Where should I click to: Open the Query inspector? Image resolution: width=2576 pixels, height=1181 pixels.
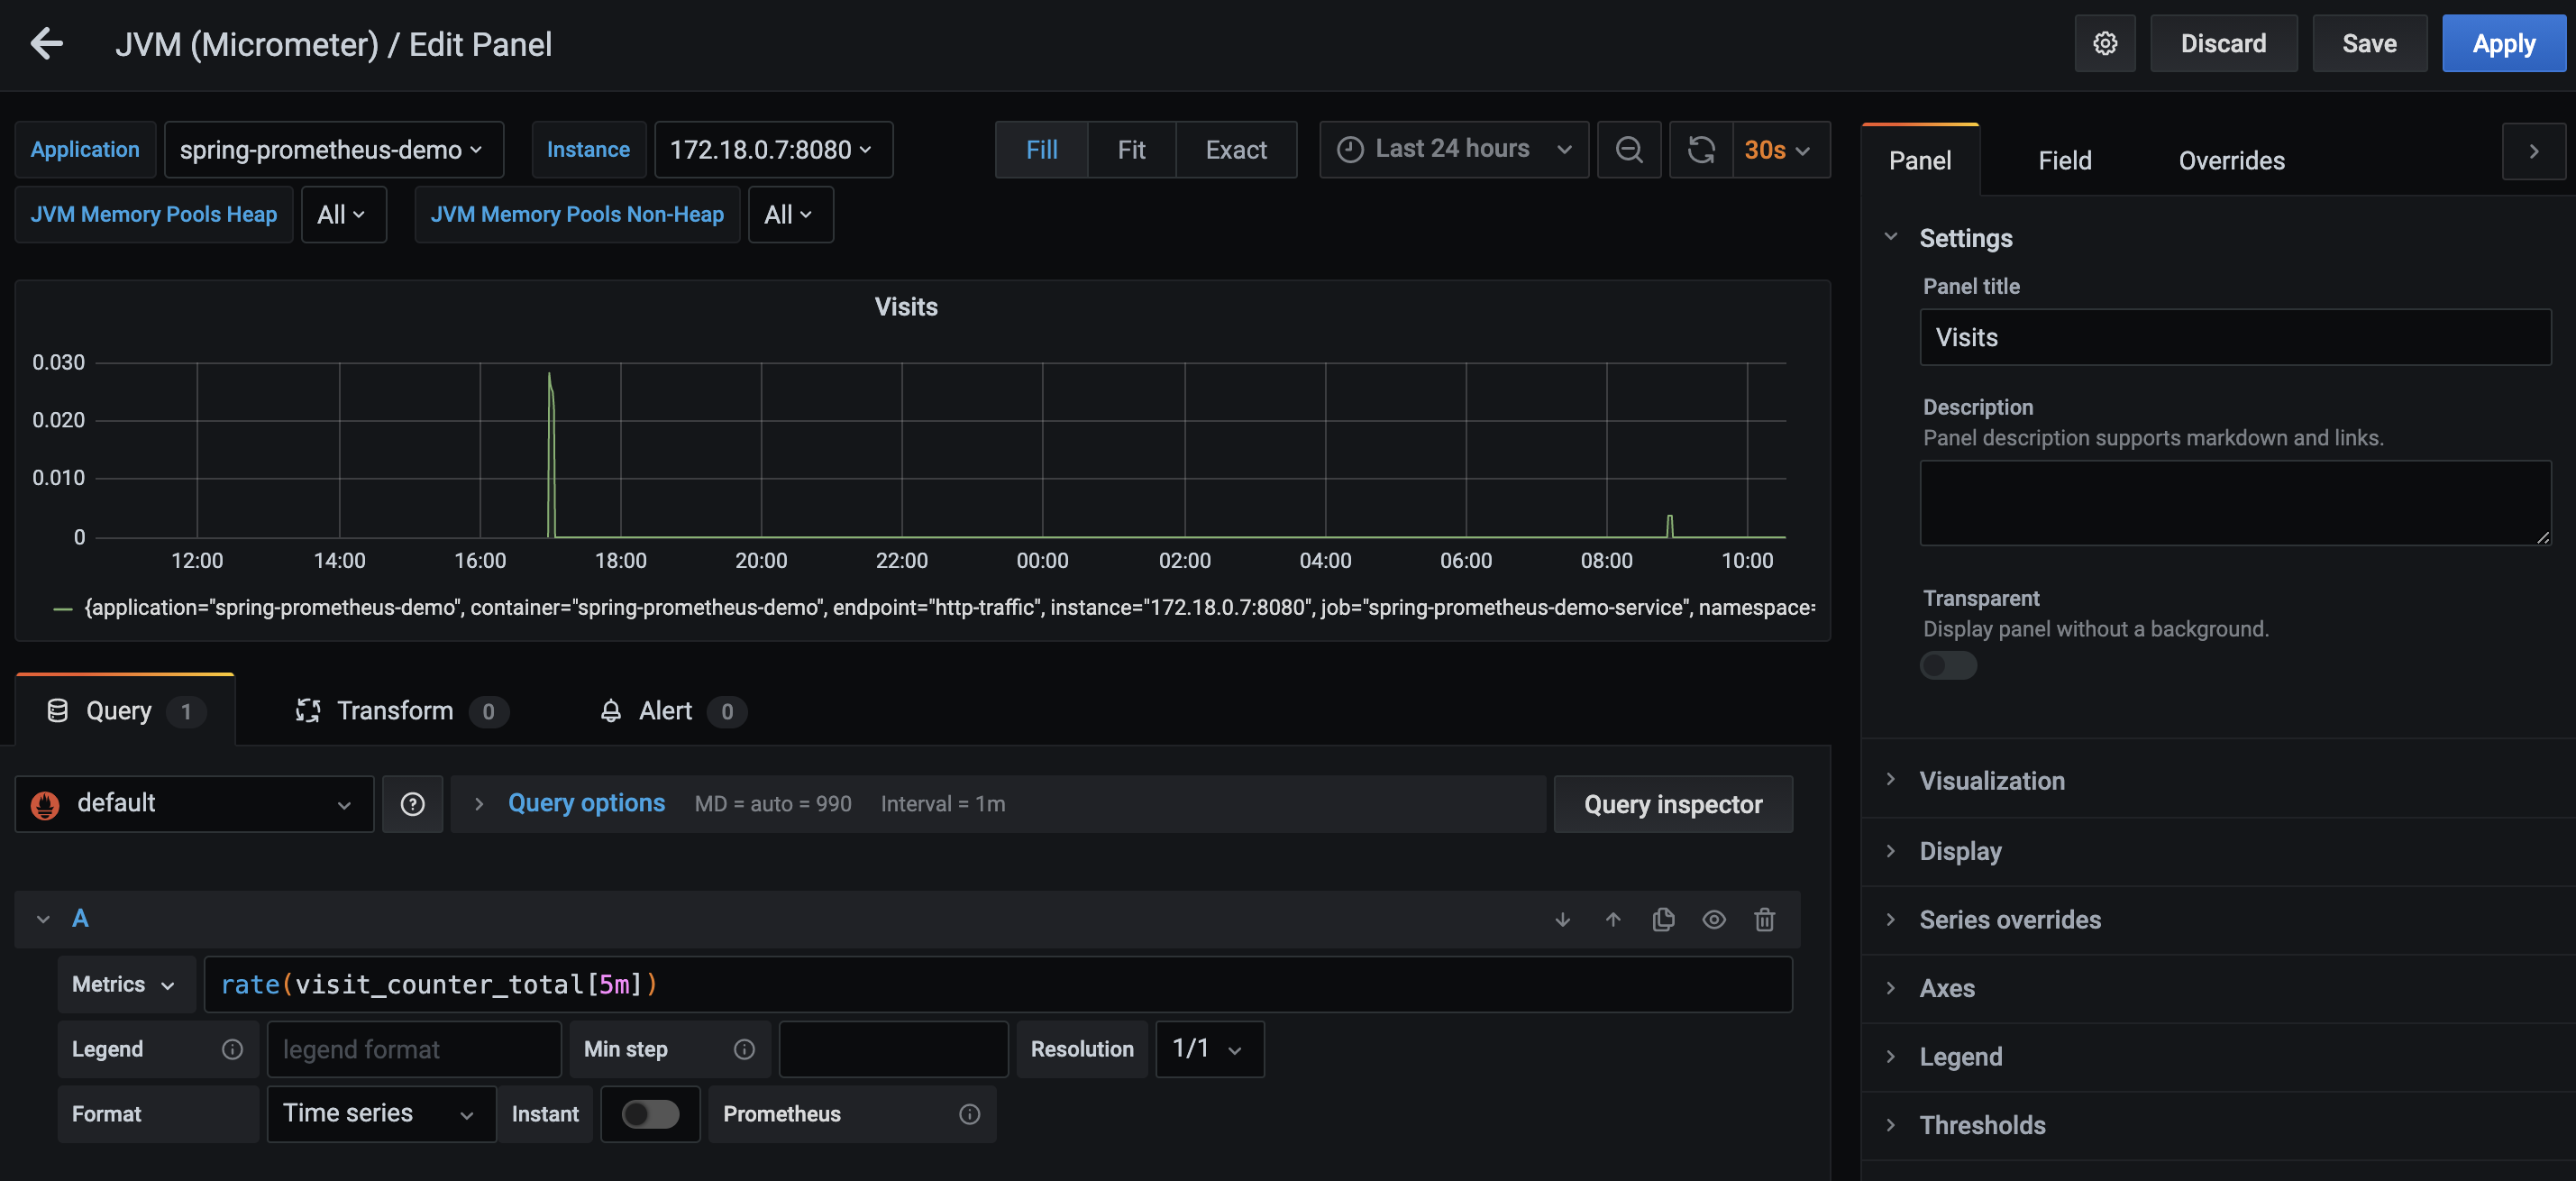1672,804
